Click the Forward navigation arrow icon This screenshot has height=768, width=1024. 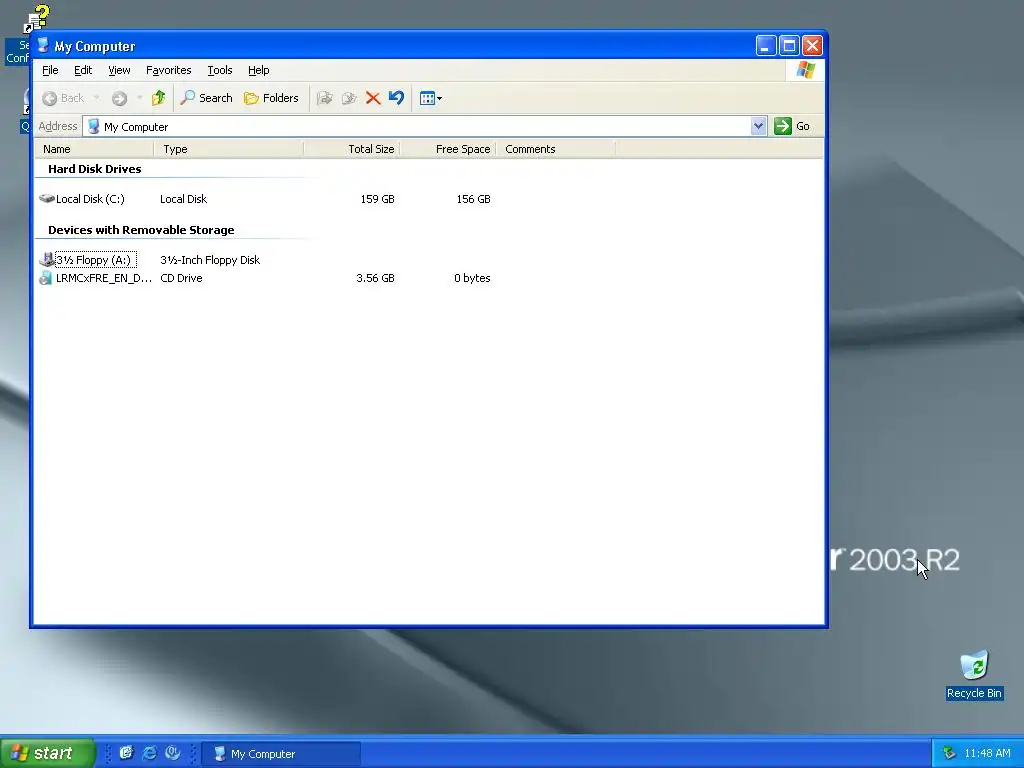(119, 98)
